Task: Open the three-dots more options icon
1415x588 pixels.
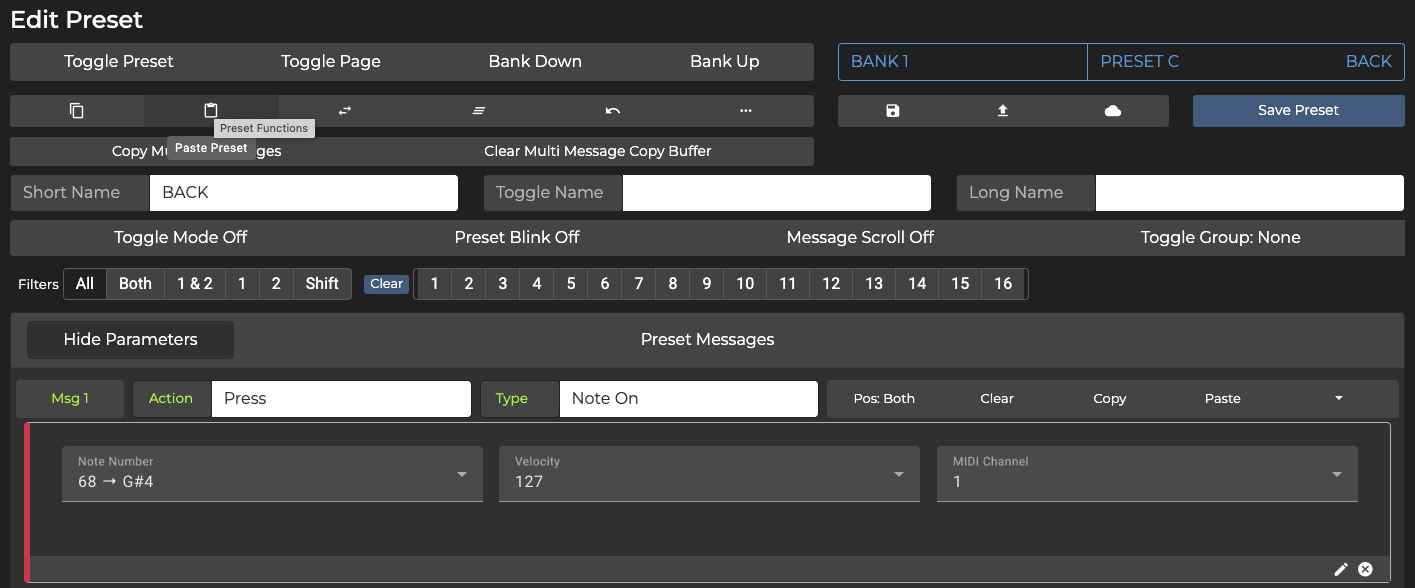Action: tap(746, 111)
